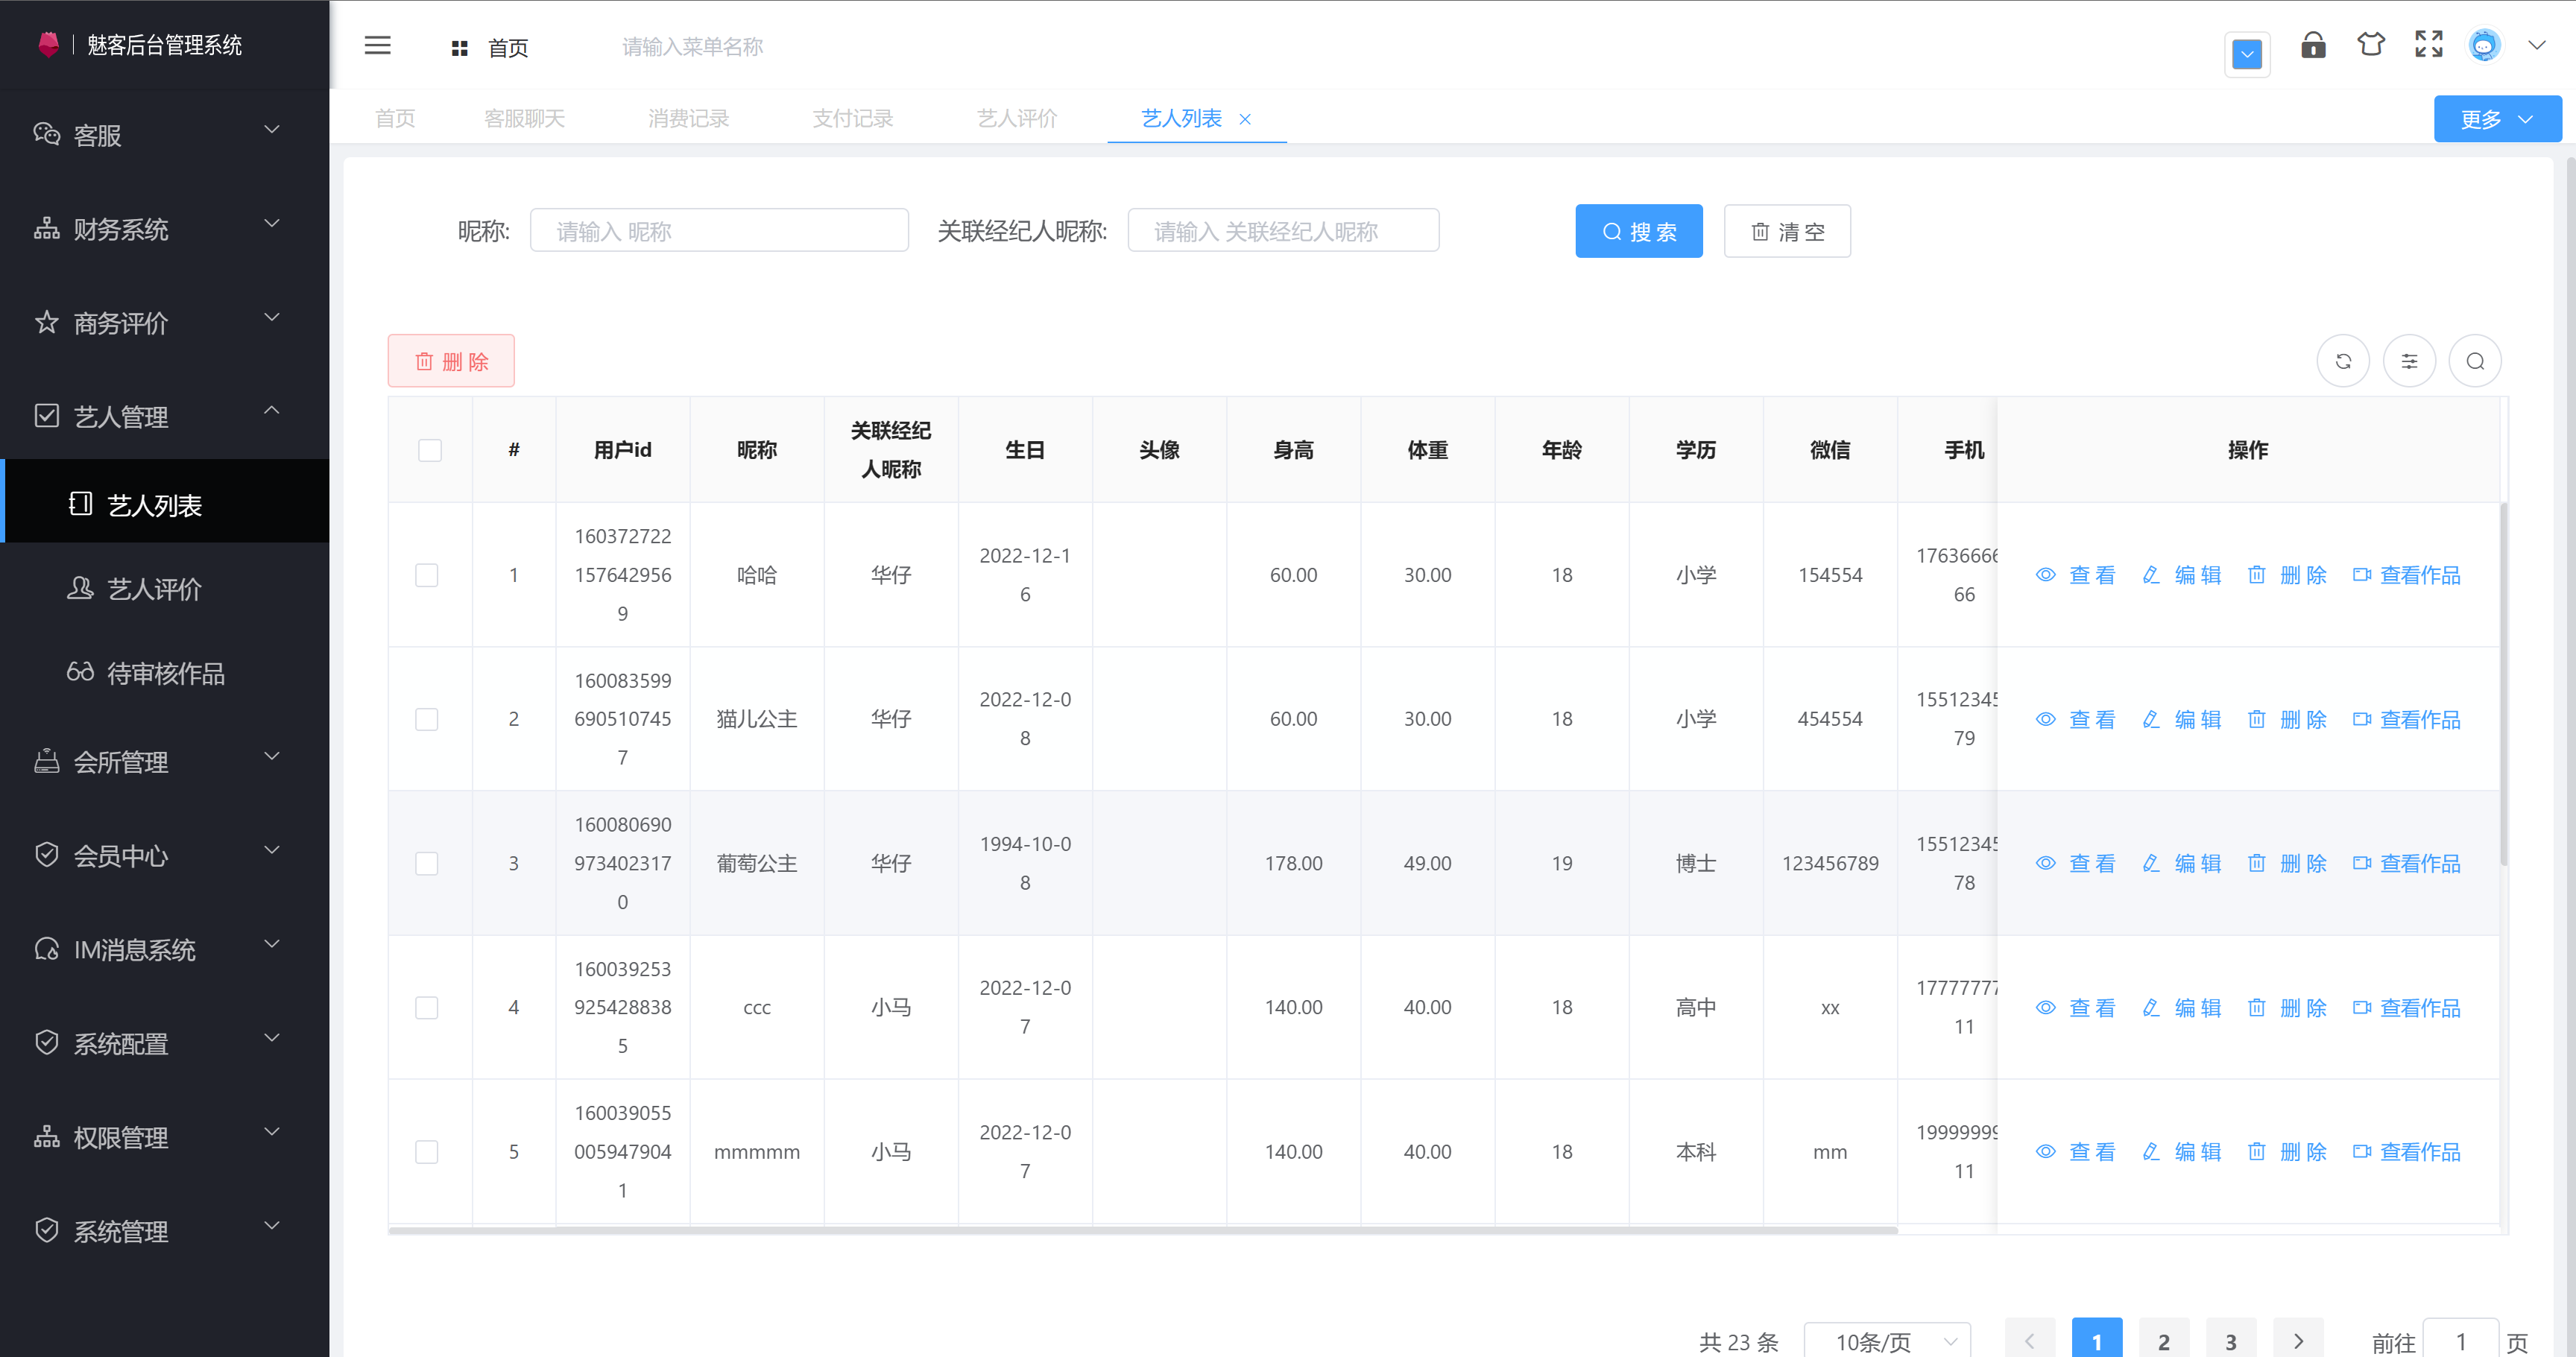Focus the 关联经纪人昵称 input field
The height and width of the screenshot is (1357, 2576).
[x=1283, y=231]
